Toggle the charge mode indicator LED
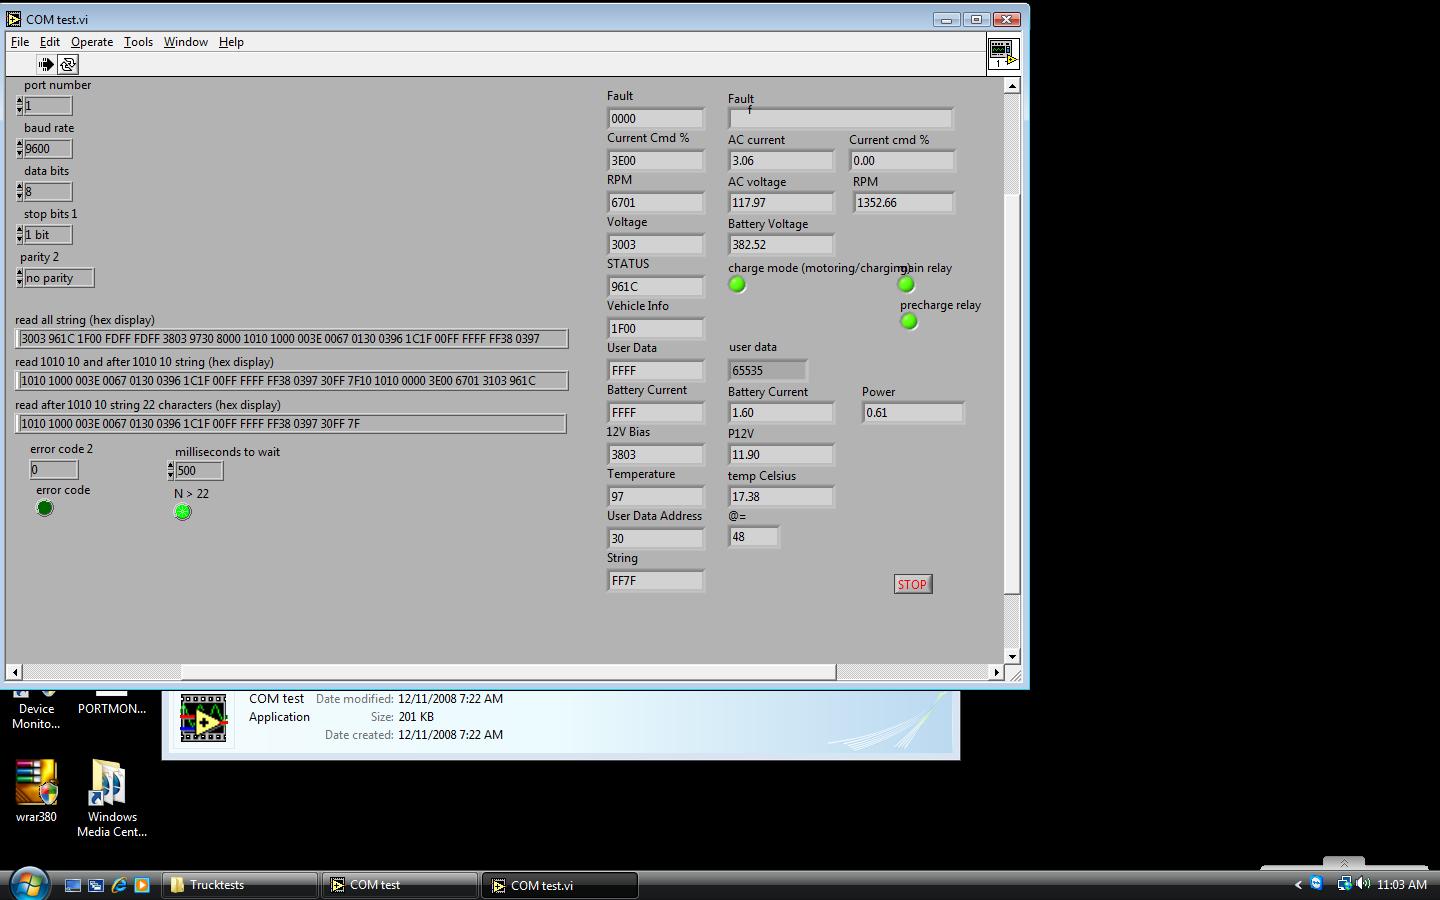The image size is (1440, 900). pyautogui.click(x=737, y=285)
